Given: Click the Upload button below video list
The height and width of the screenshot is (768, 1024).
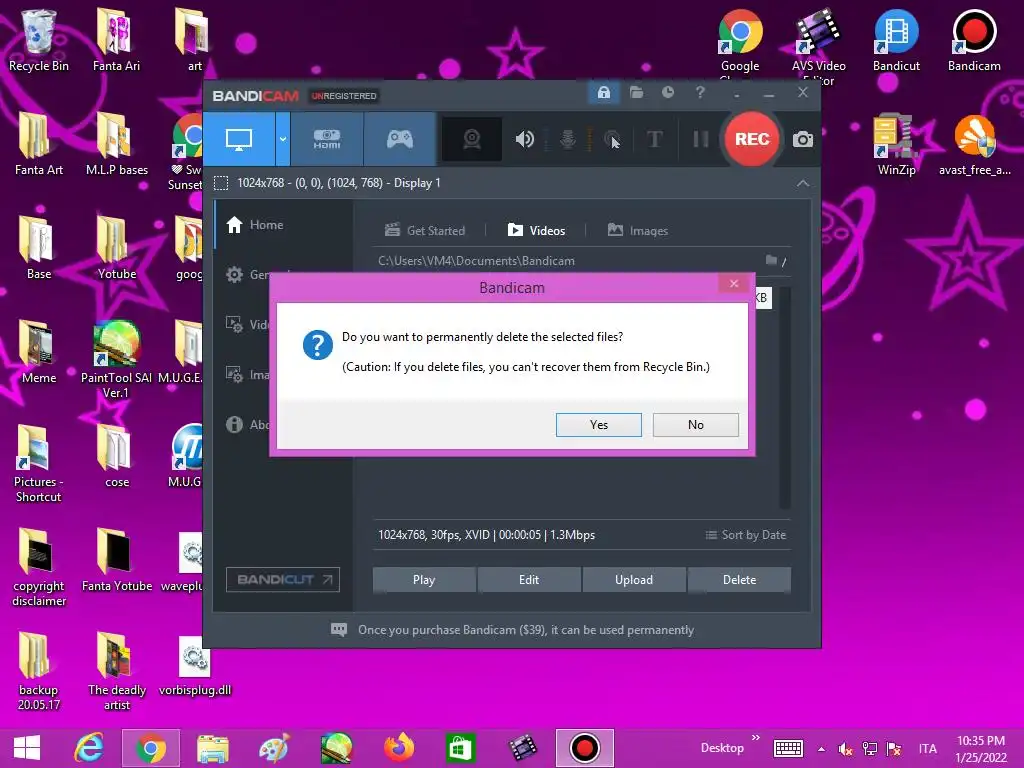Looking at the screenshot, I should coord(633,579).
